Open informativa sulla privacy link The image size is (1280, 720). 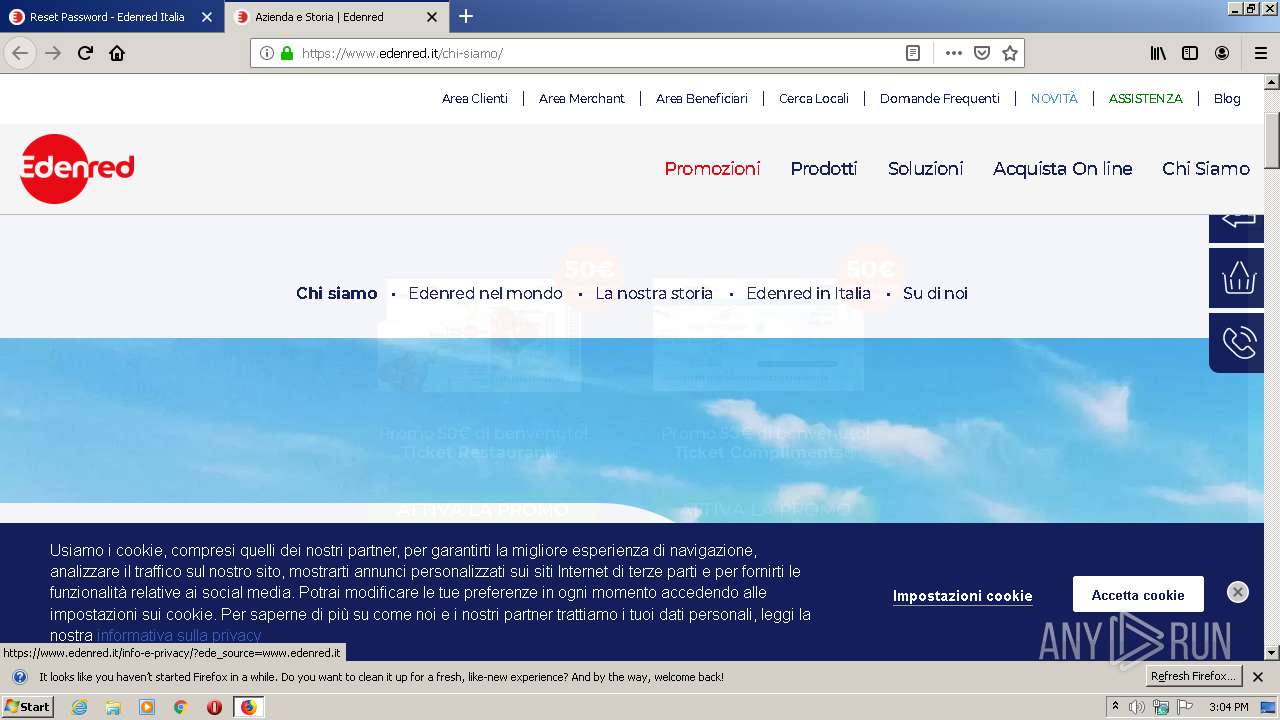[179, 635]
